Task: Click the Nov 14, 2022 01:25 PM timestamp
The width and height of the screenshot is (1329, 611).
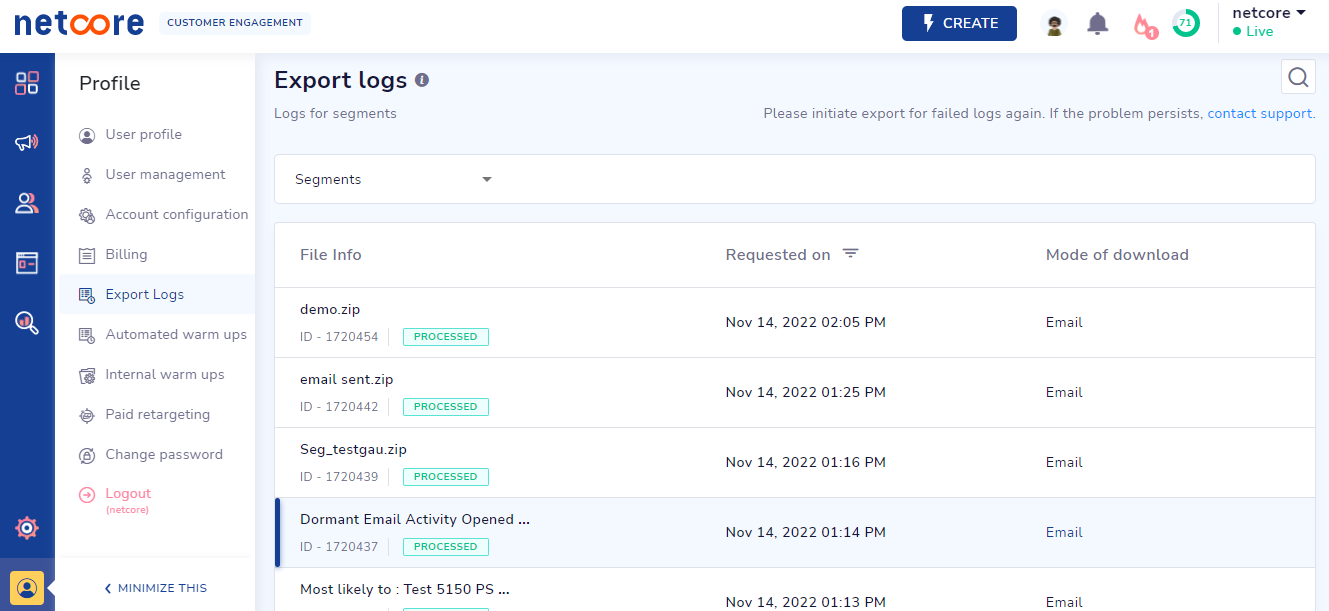Action: 806,392
